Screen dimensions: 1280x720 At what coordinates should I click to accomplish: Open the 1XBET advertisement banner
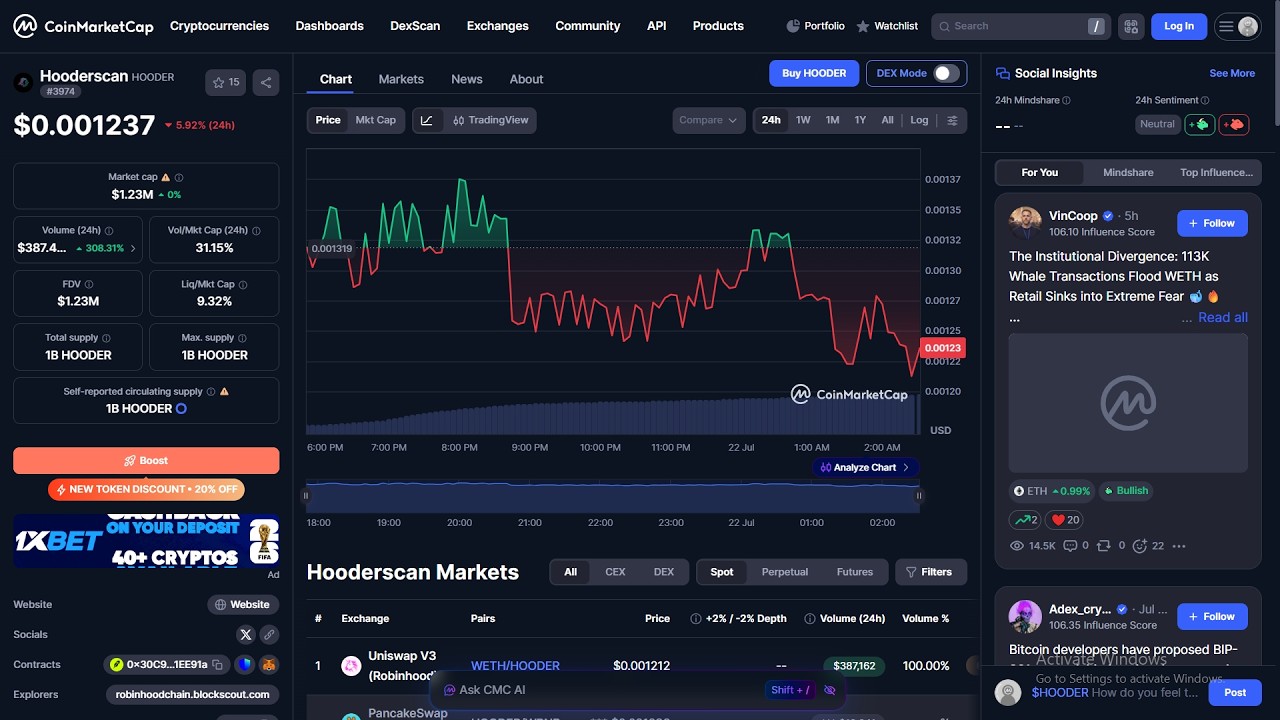pos(146,541)
